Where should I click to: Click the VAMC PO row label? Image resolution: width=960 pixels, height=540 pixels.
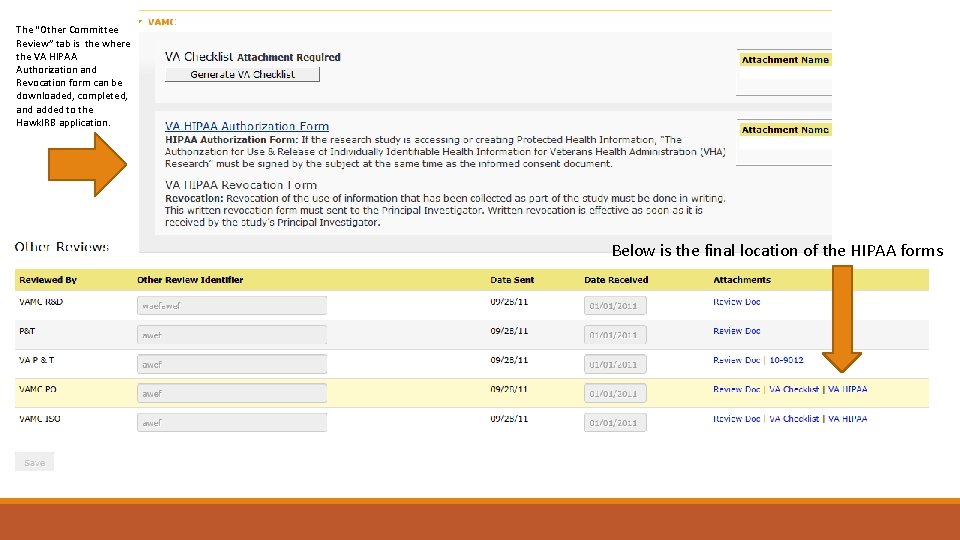[x=38, y=389]
